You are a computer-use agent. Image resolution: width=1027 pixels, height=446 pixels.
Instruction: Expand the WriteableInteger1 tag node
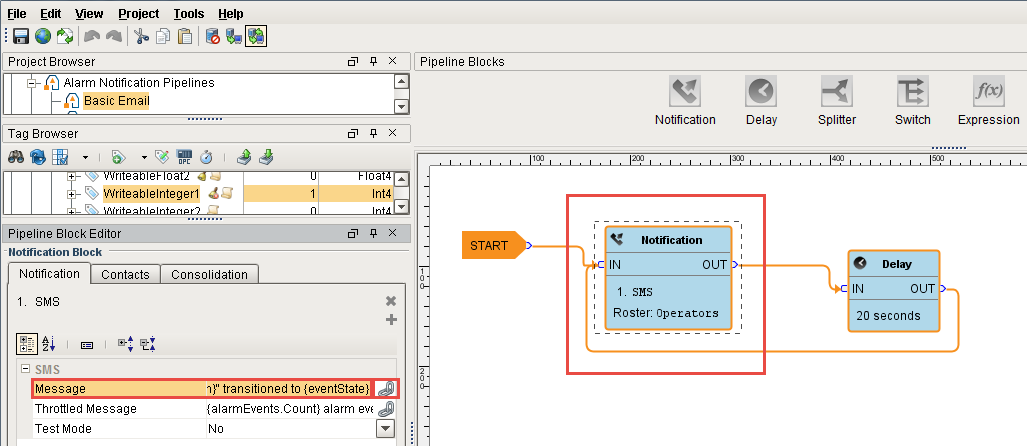pos(72,193)
